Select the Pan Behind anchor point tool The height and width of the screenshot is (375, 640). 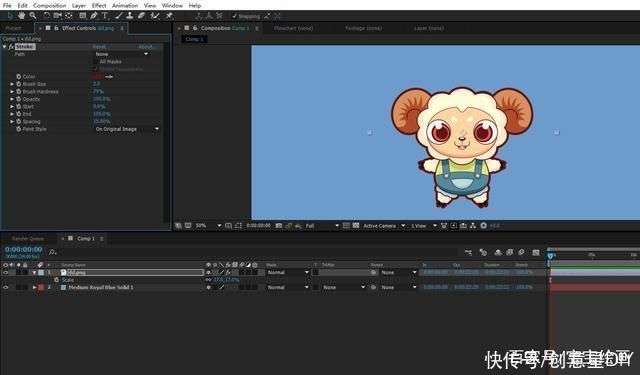coord(69,16)
